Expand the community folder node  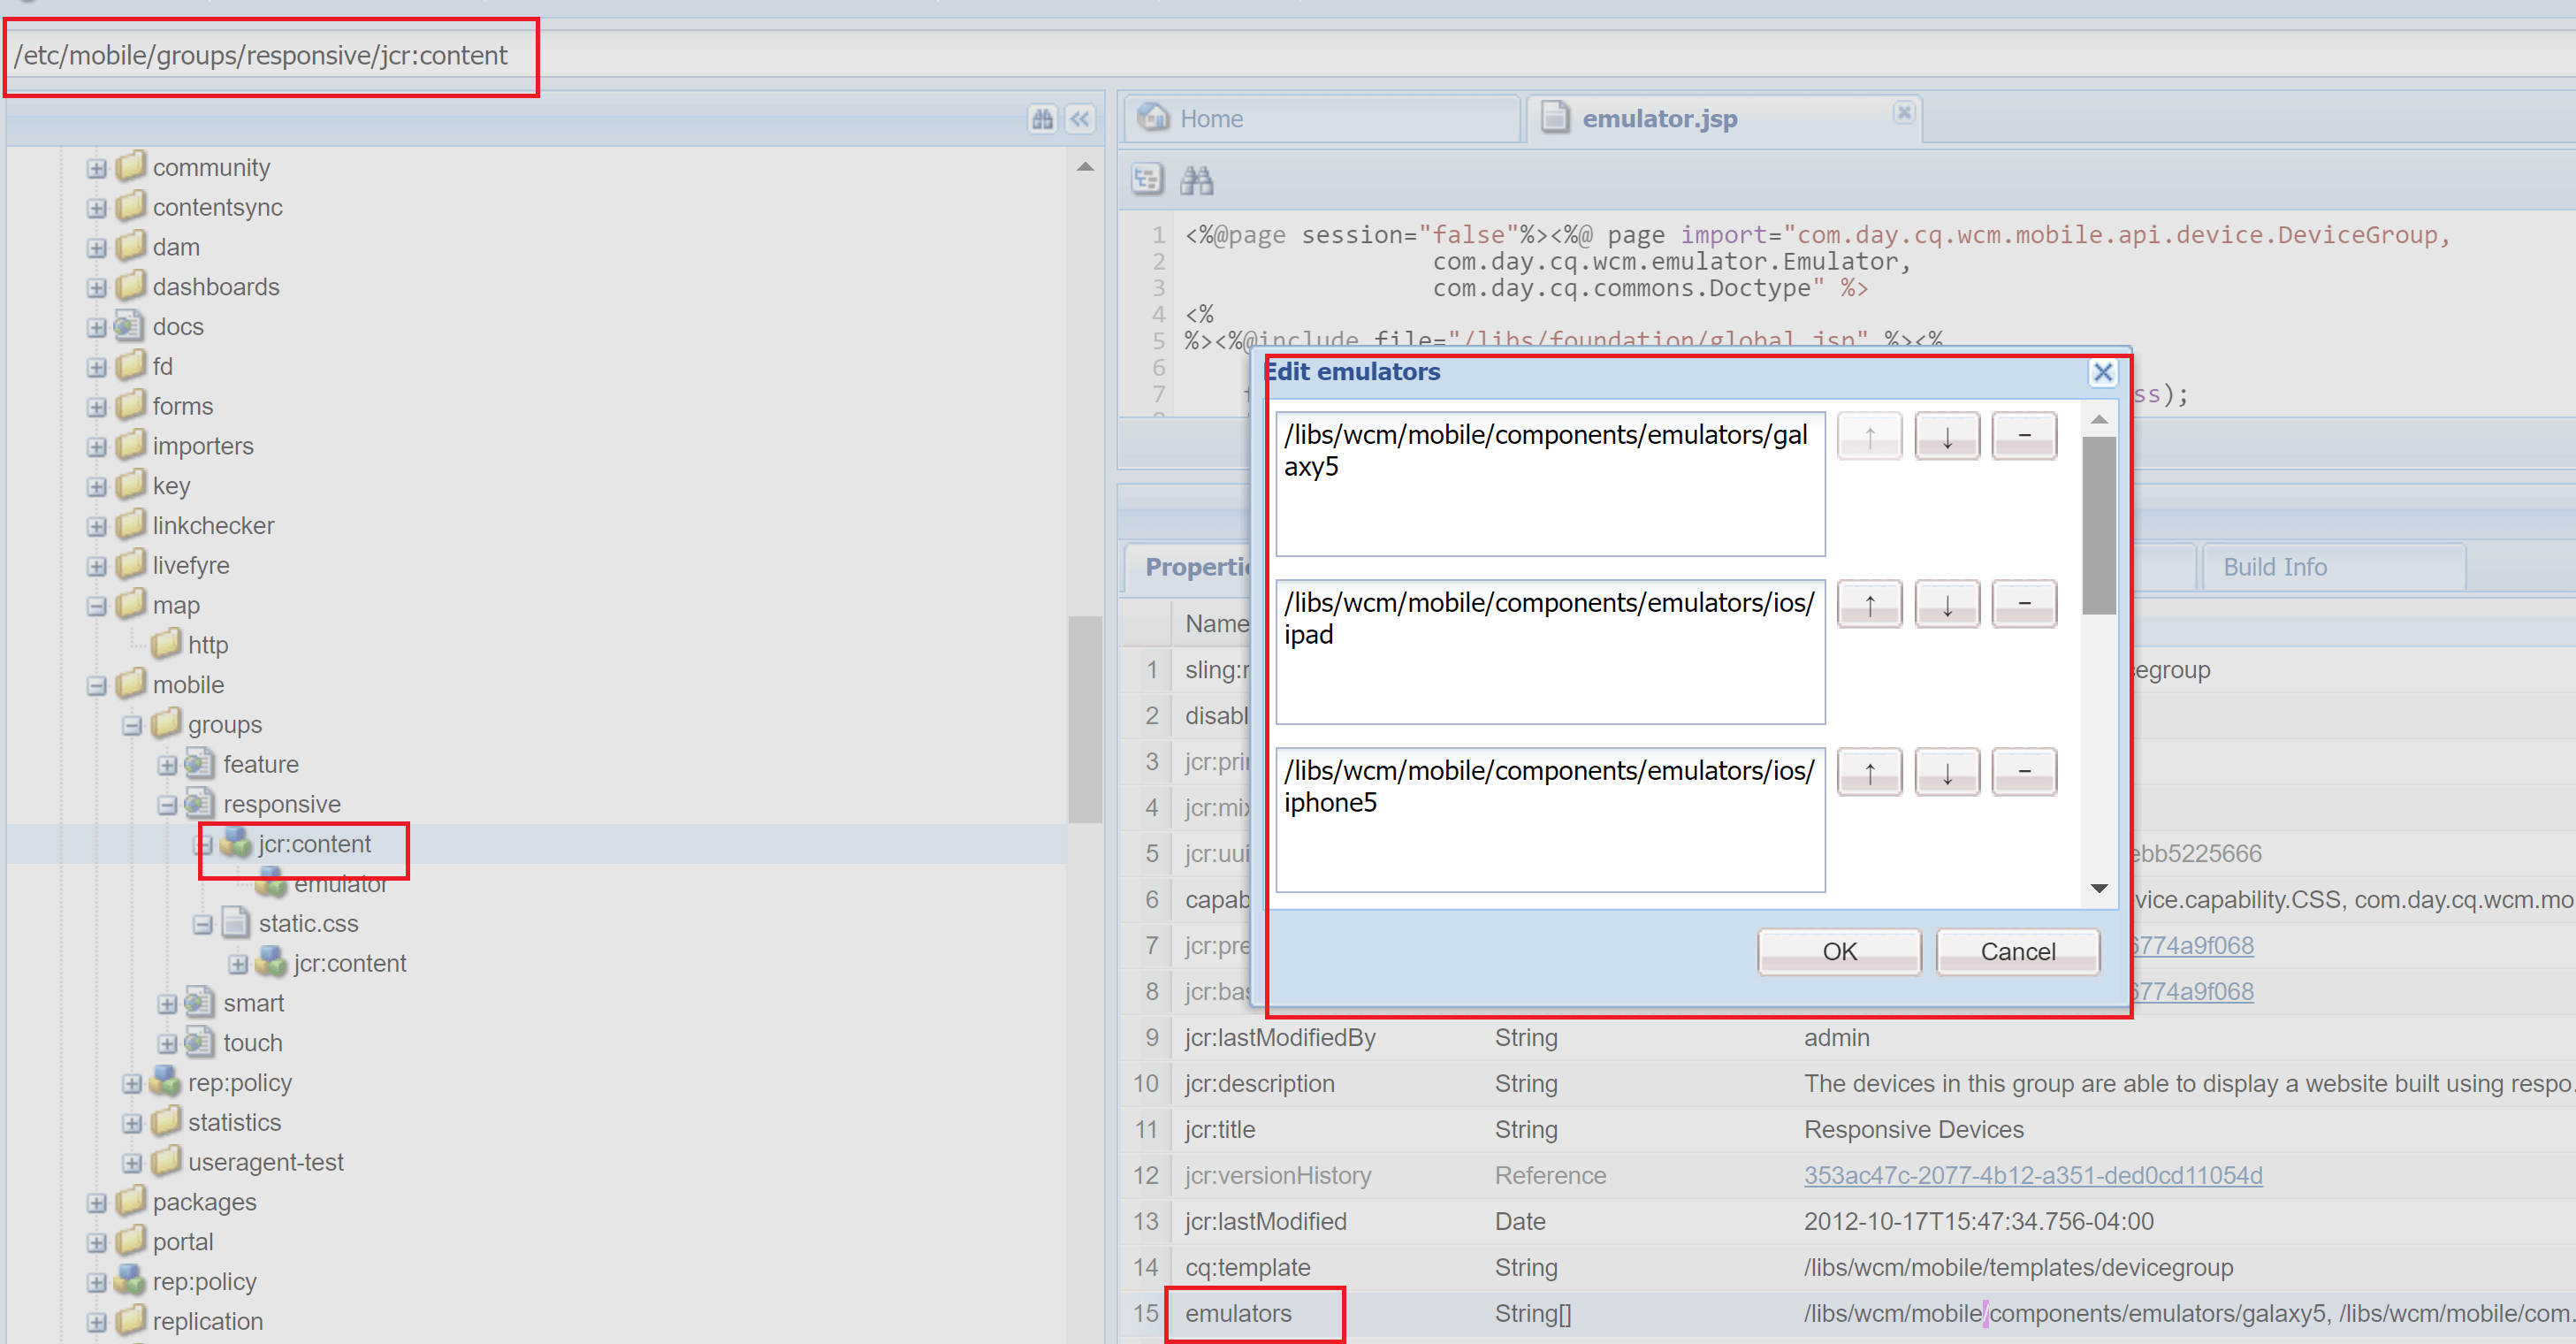(96, 168)
